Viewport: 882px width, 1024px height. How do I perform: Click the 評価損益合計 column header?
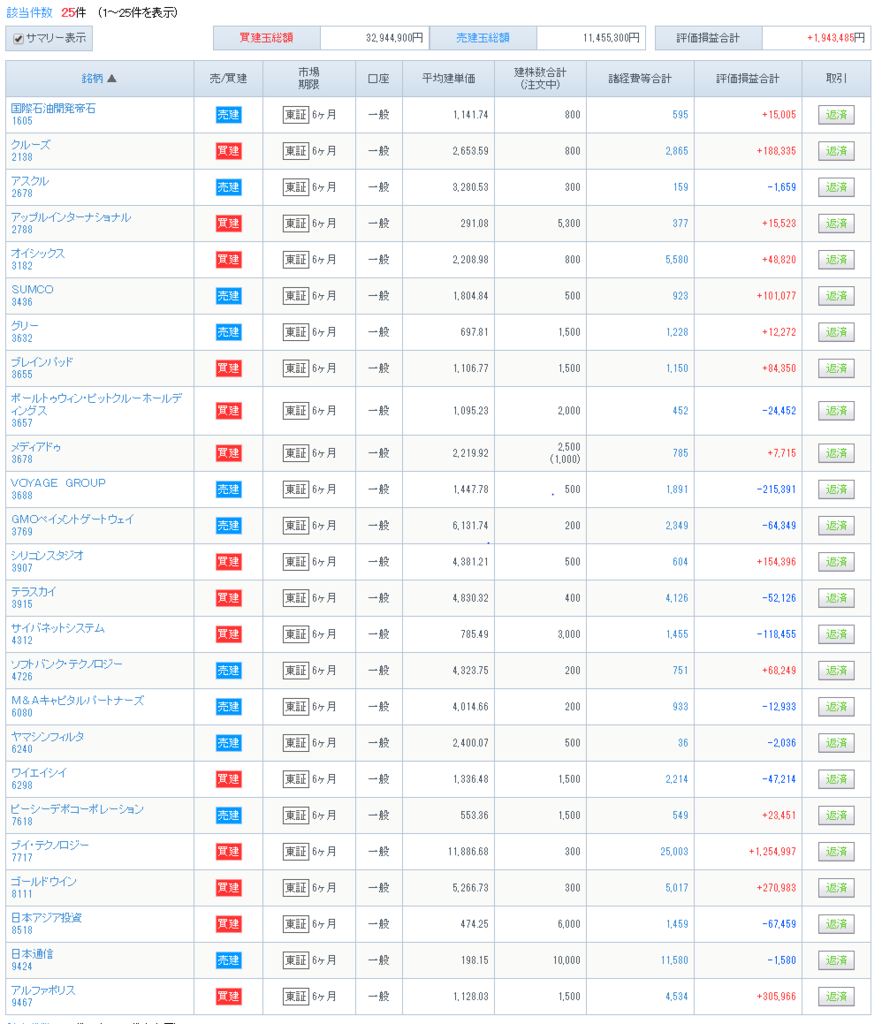point(748,78)
